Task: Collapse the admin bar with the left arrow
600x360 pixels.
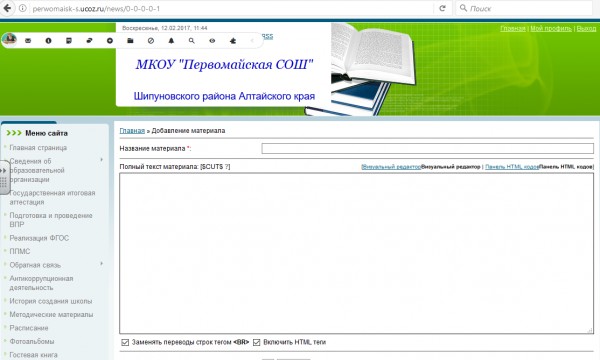Action: click(252, 41)
